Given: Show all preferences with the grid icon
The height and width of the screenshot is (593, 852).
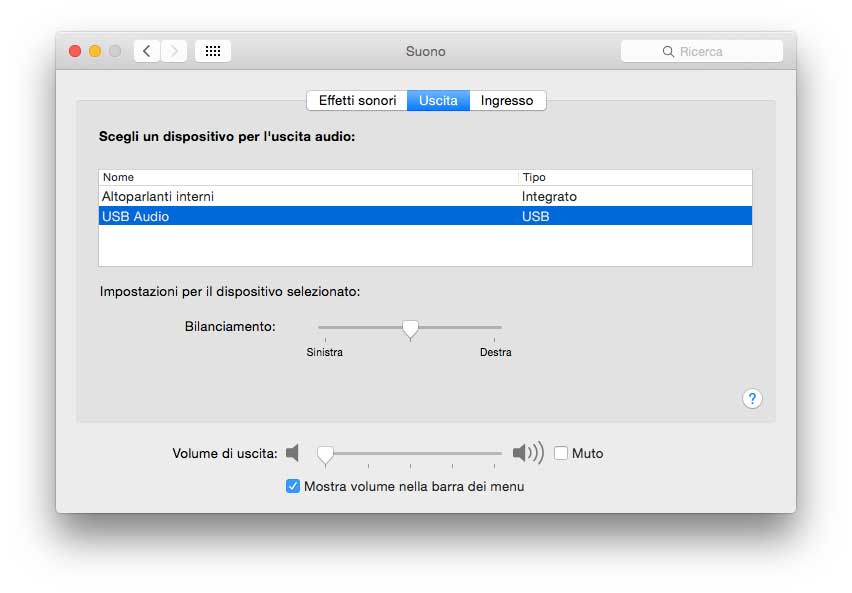Looking at the screenshot, I should click(x=212, y=51).
